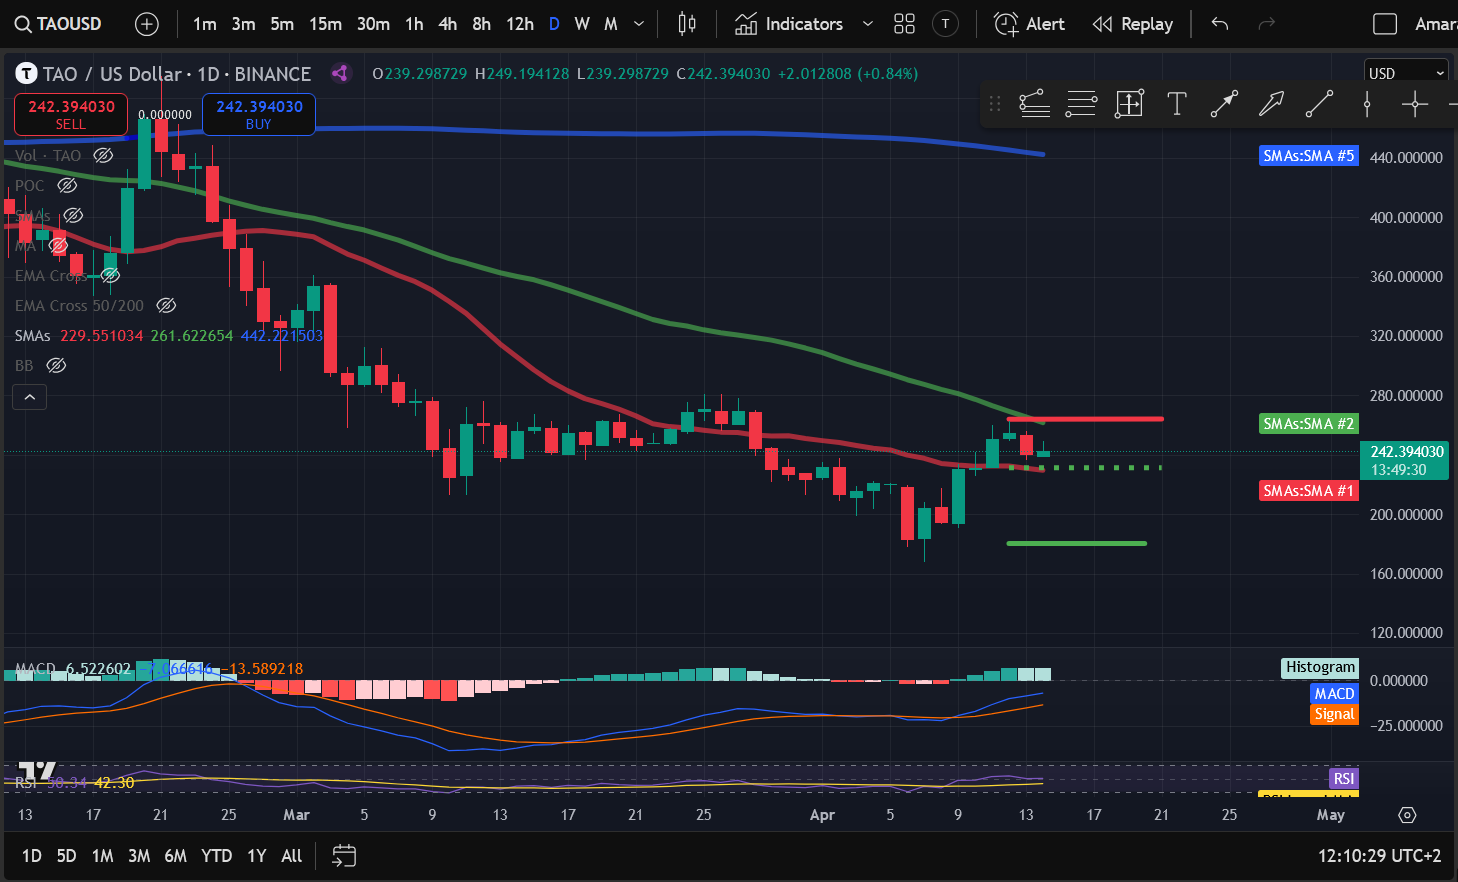Click the SMAs:SMA #1 price label

(1308, 491)
